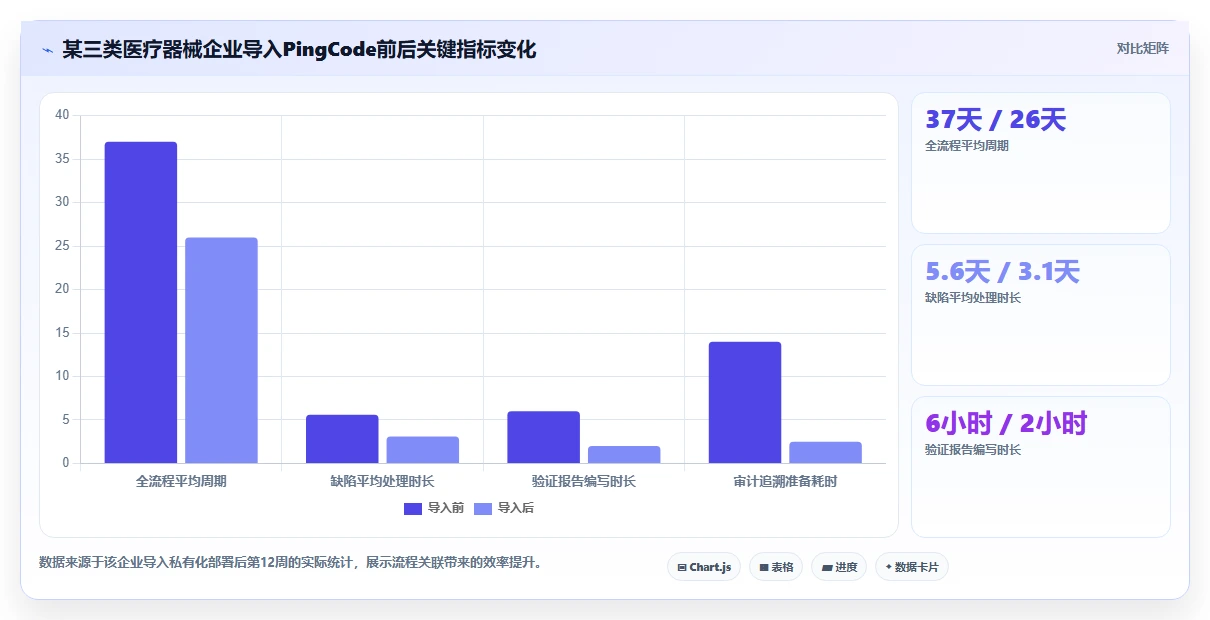
Task: Click the chart title about PingCode指标变化
Action: (299, 49)
